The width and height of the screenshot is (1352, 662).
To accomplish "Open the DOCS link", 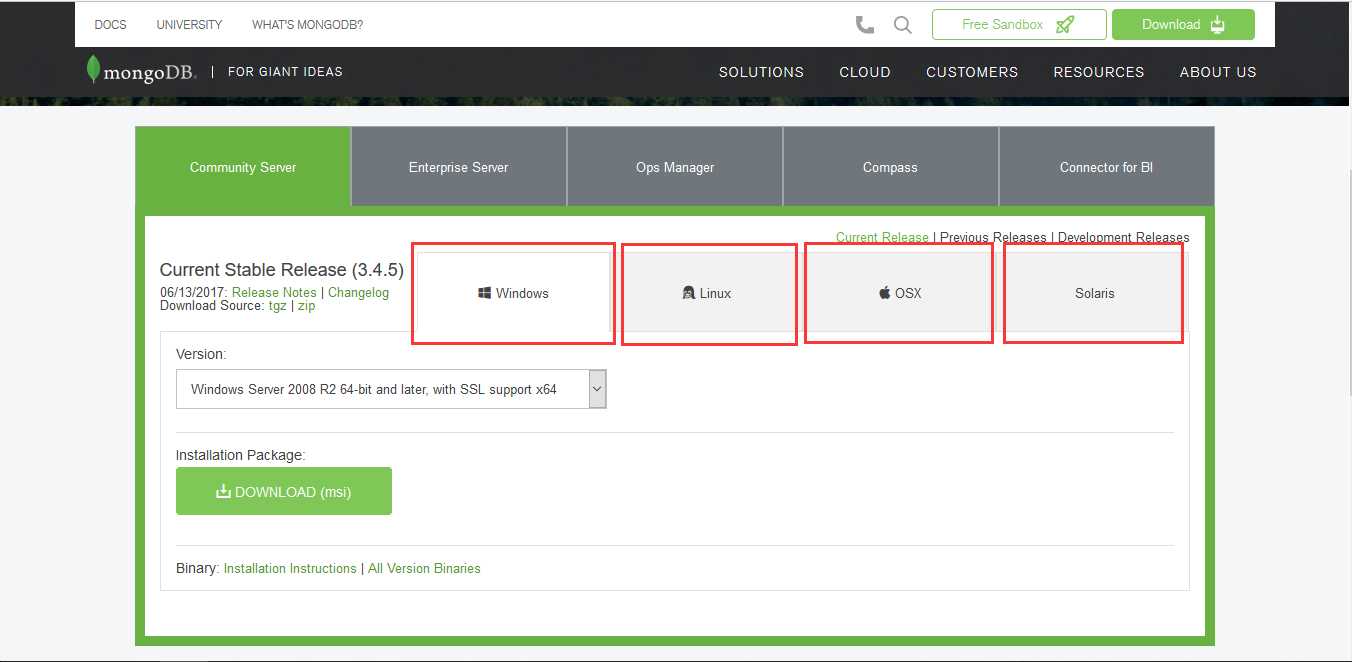I will 110,25.
